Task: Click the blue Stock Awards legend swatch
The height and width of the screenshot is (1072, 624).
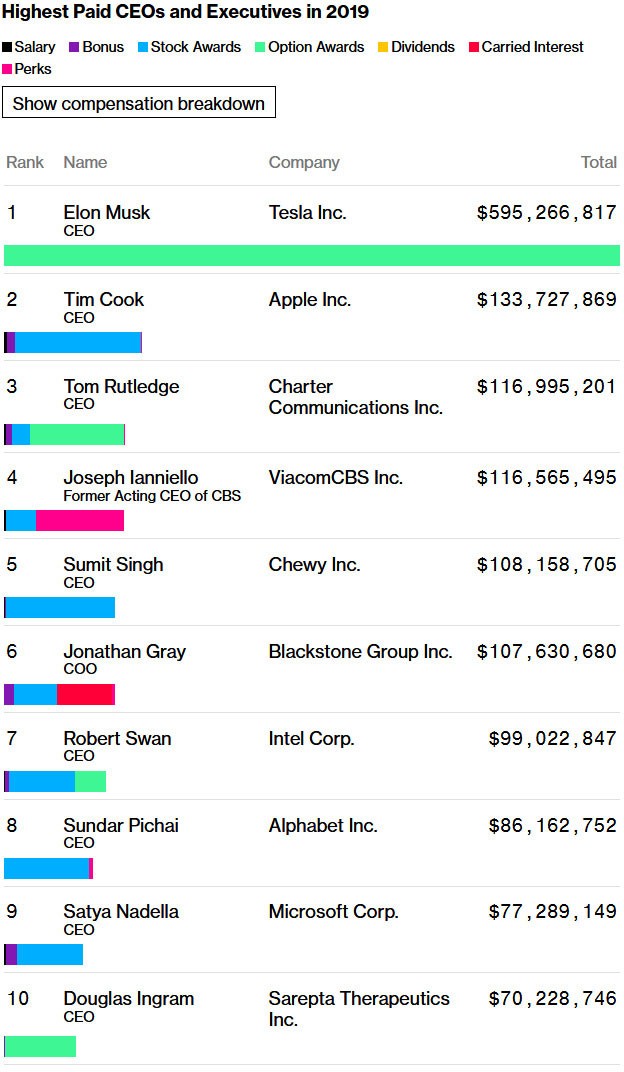Action: pyautogui.click(x=142, y=48)
